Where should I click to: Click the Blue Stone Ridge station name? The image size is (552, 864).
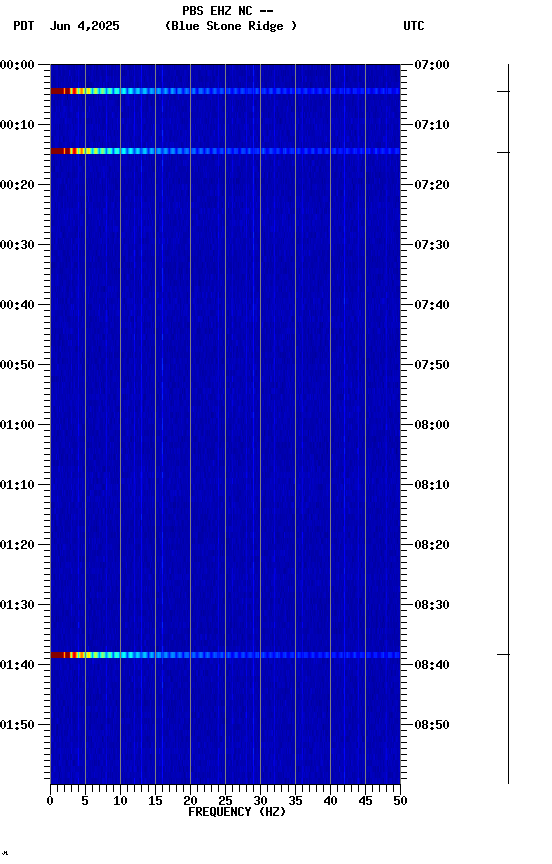(x=231, y=26)
